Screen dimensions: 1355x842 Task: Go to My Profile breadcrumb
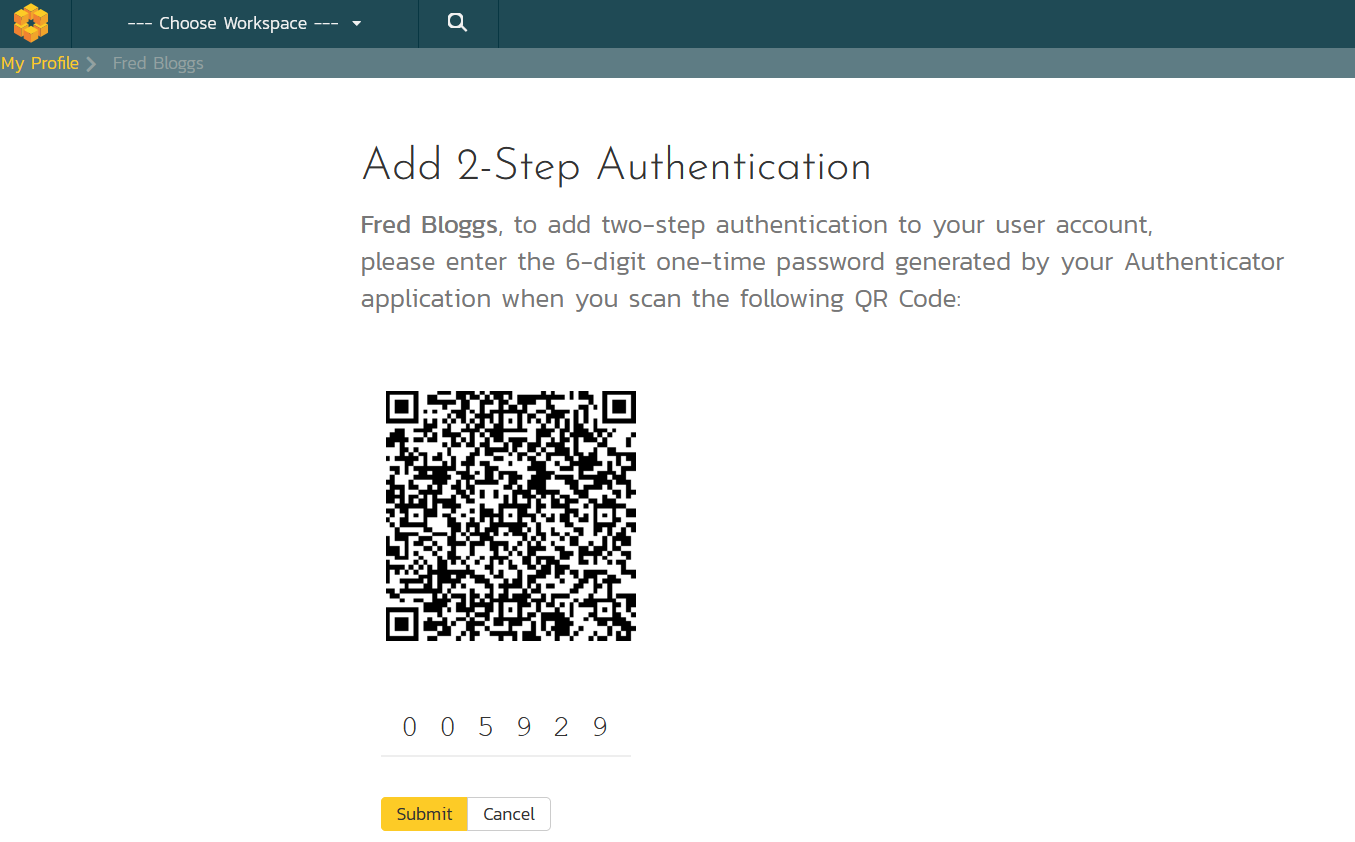click(x=40, y=63)
